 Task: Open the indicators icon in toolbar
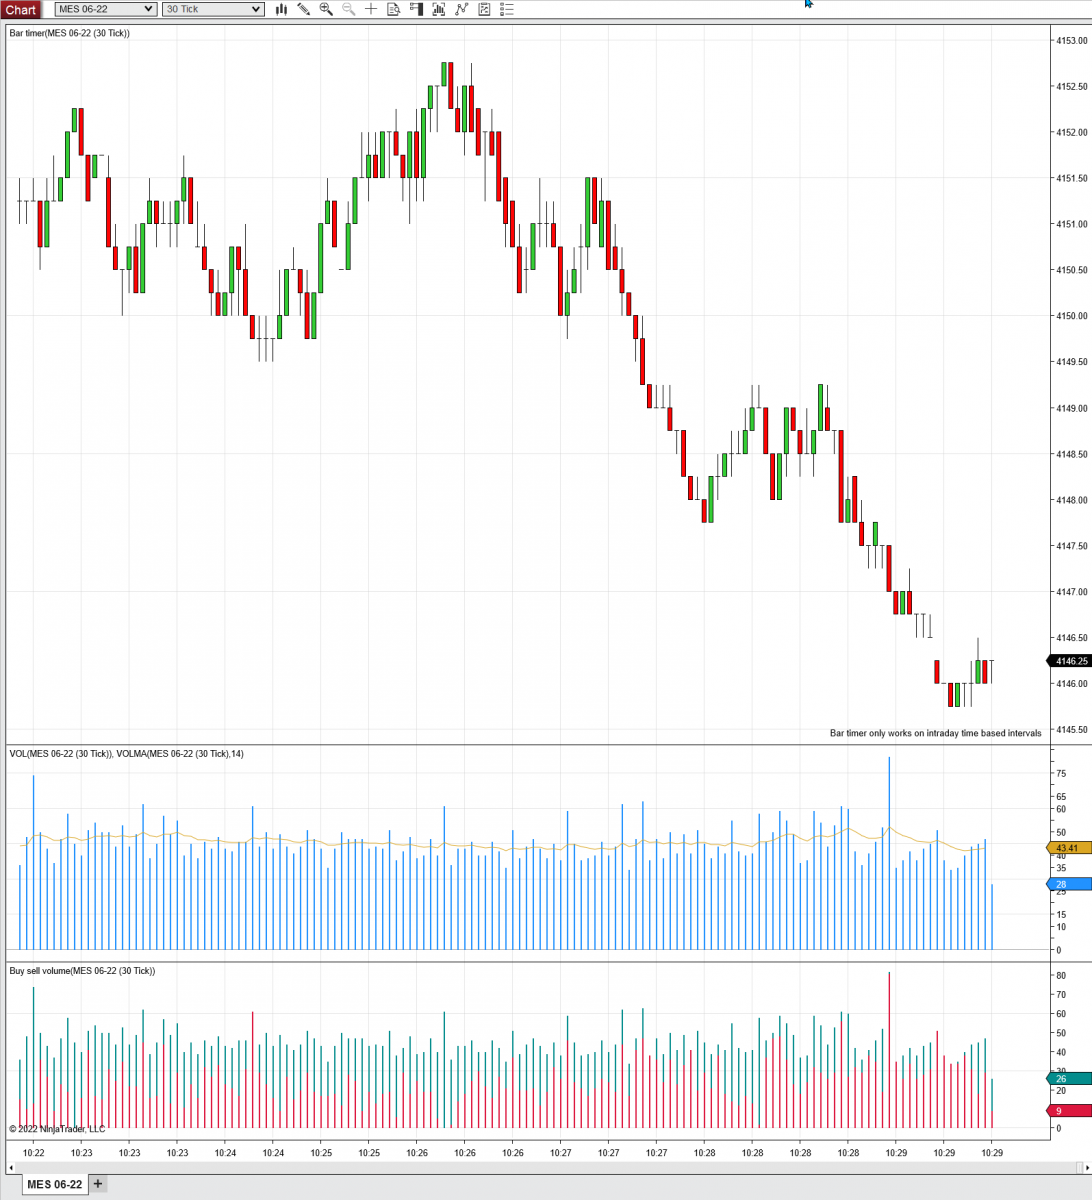tap(439, 9)
